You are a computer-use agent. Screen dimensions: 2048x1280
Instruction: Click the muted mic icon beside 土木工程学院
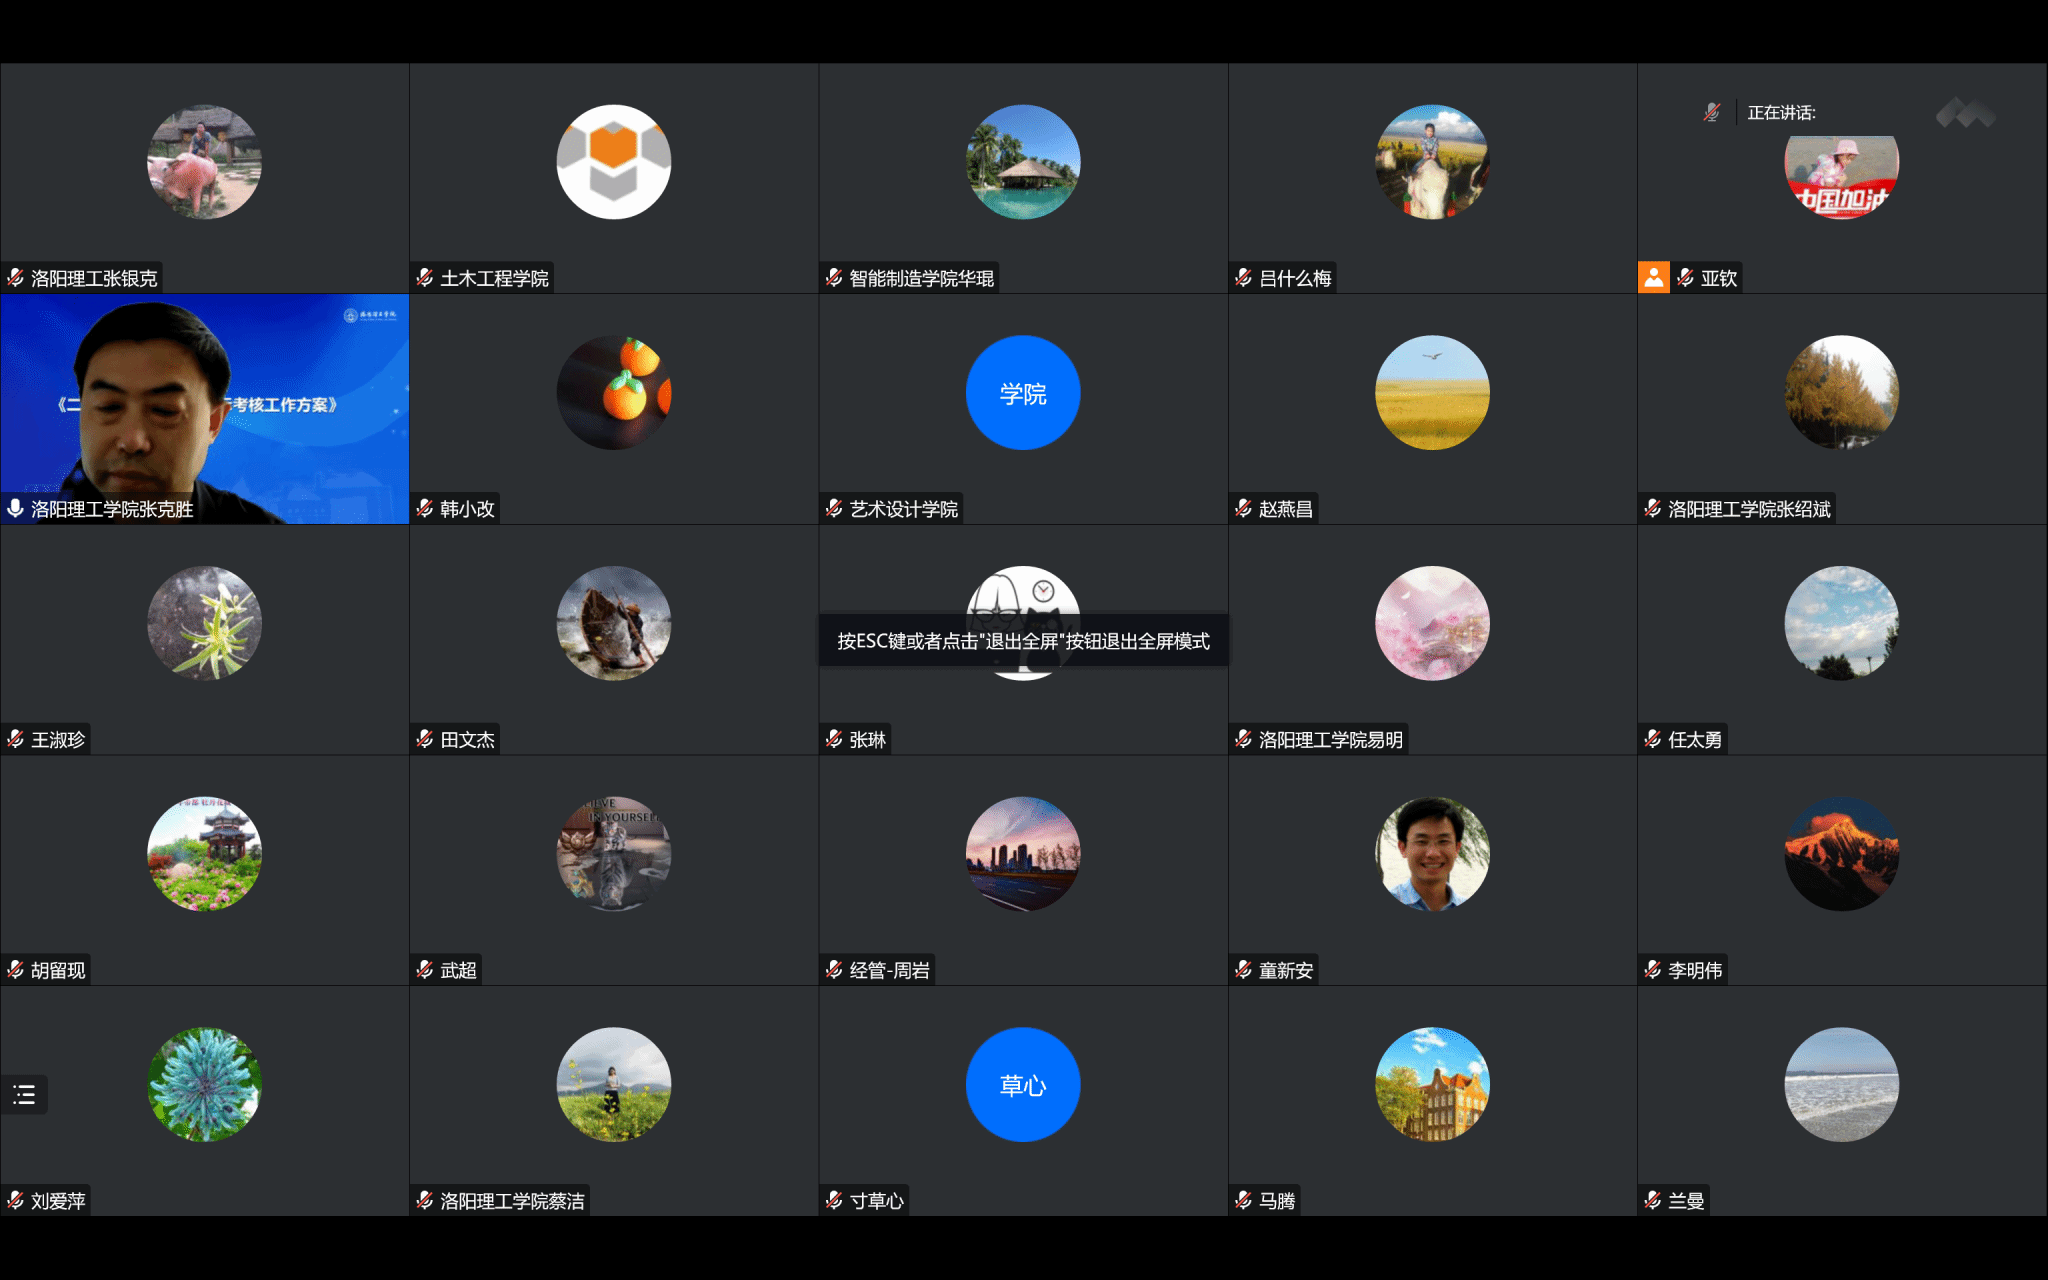[x=425, y=277]
